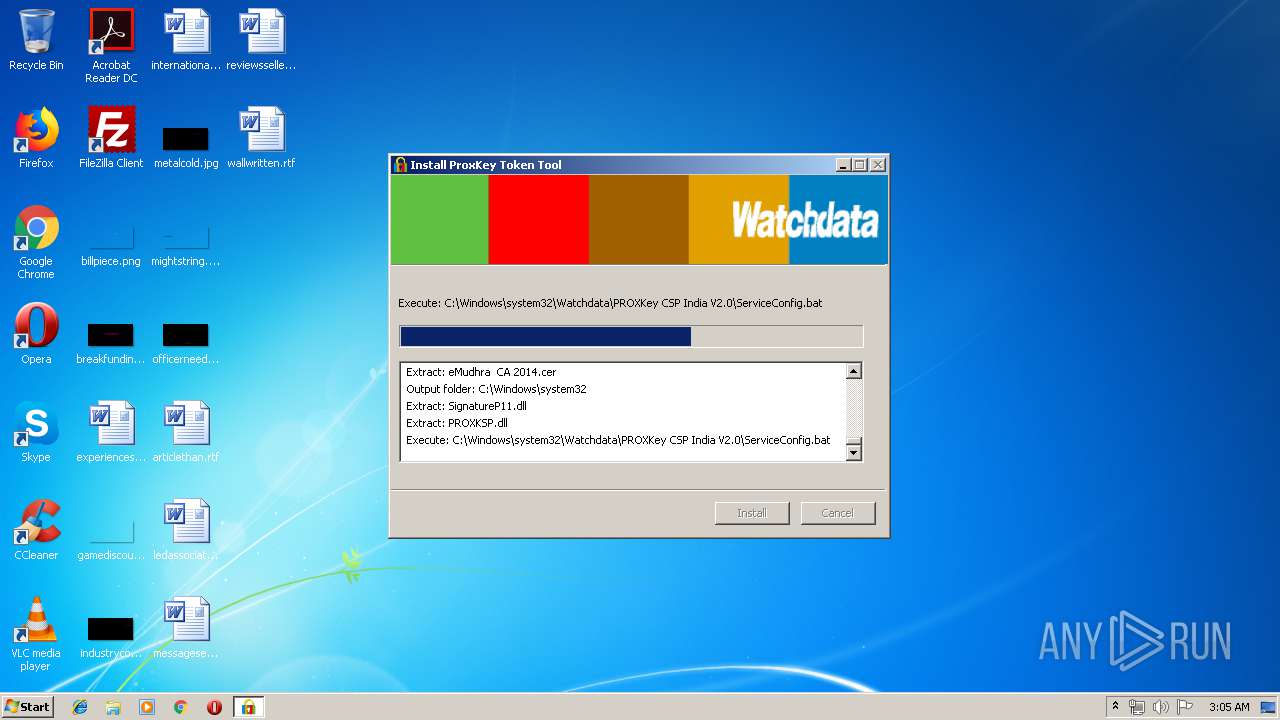The width and height of the screenshot is (1280, 720).
Task: Select the articlethan.rtf document icon
Action: tap(186, 432)
